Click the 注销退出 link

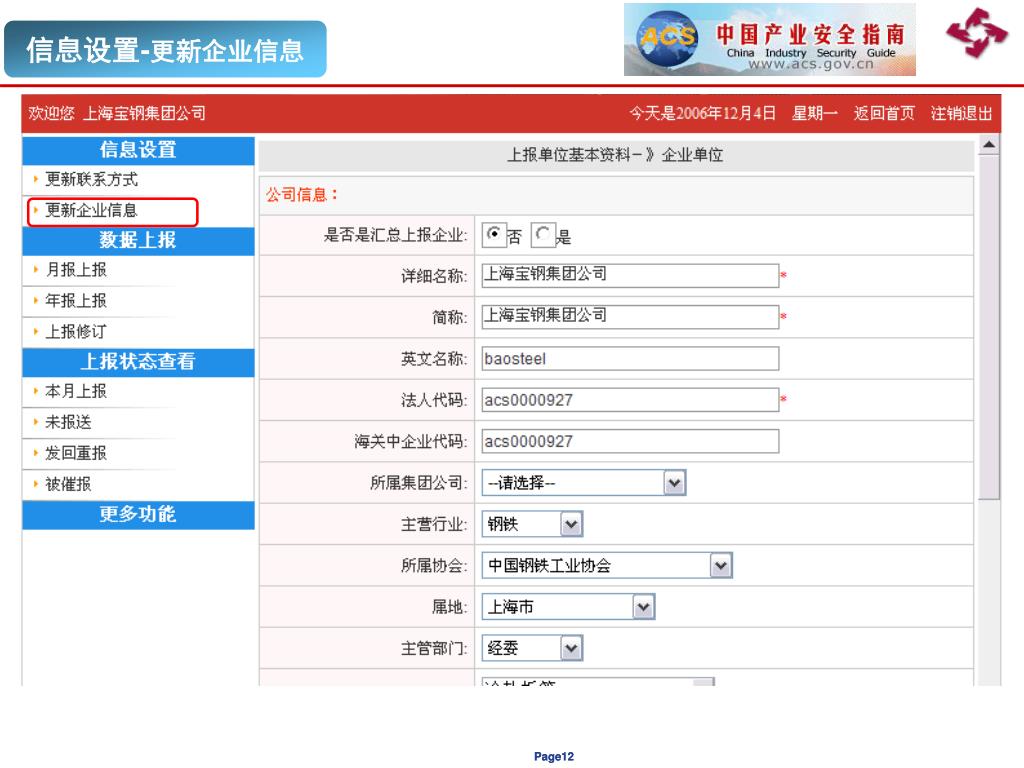(x=961, y=113)
